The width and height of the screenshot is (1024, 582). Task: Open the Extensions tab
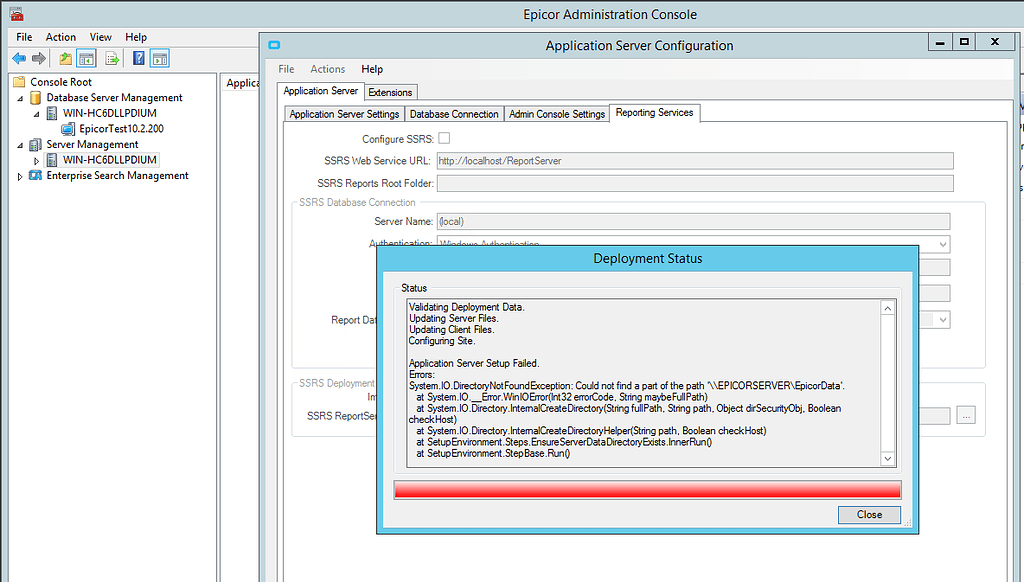390,92
